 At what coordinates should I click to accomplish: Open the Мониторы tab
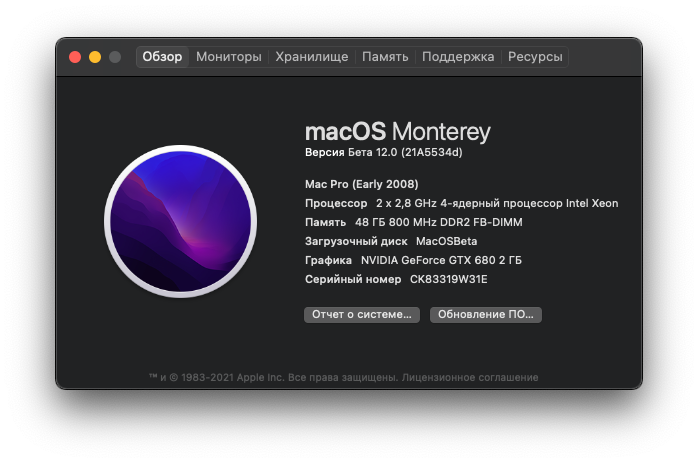[229, 57]
